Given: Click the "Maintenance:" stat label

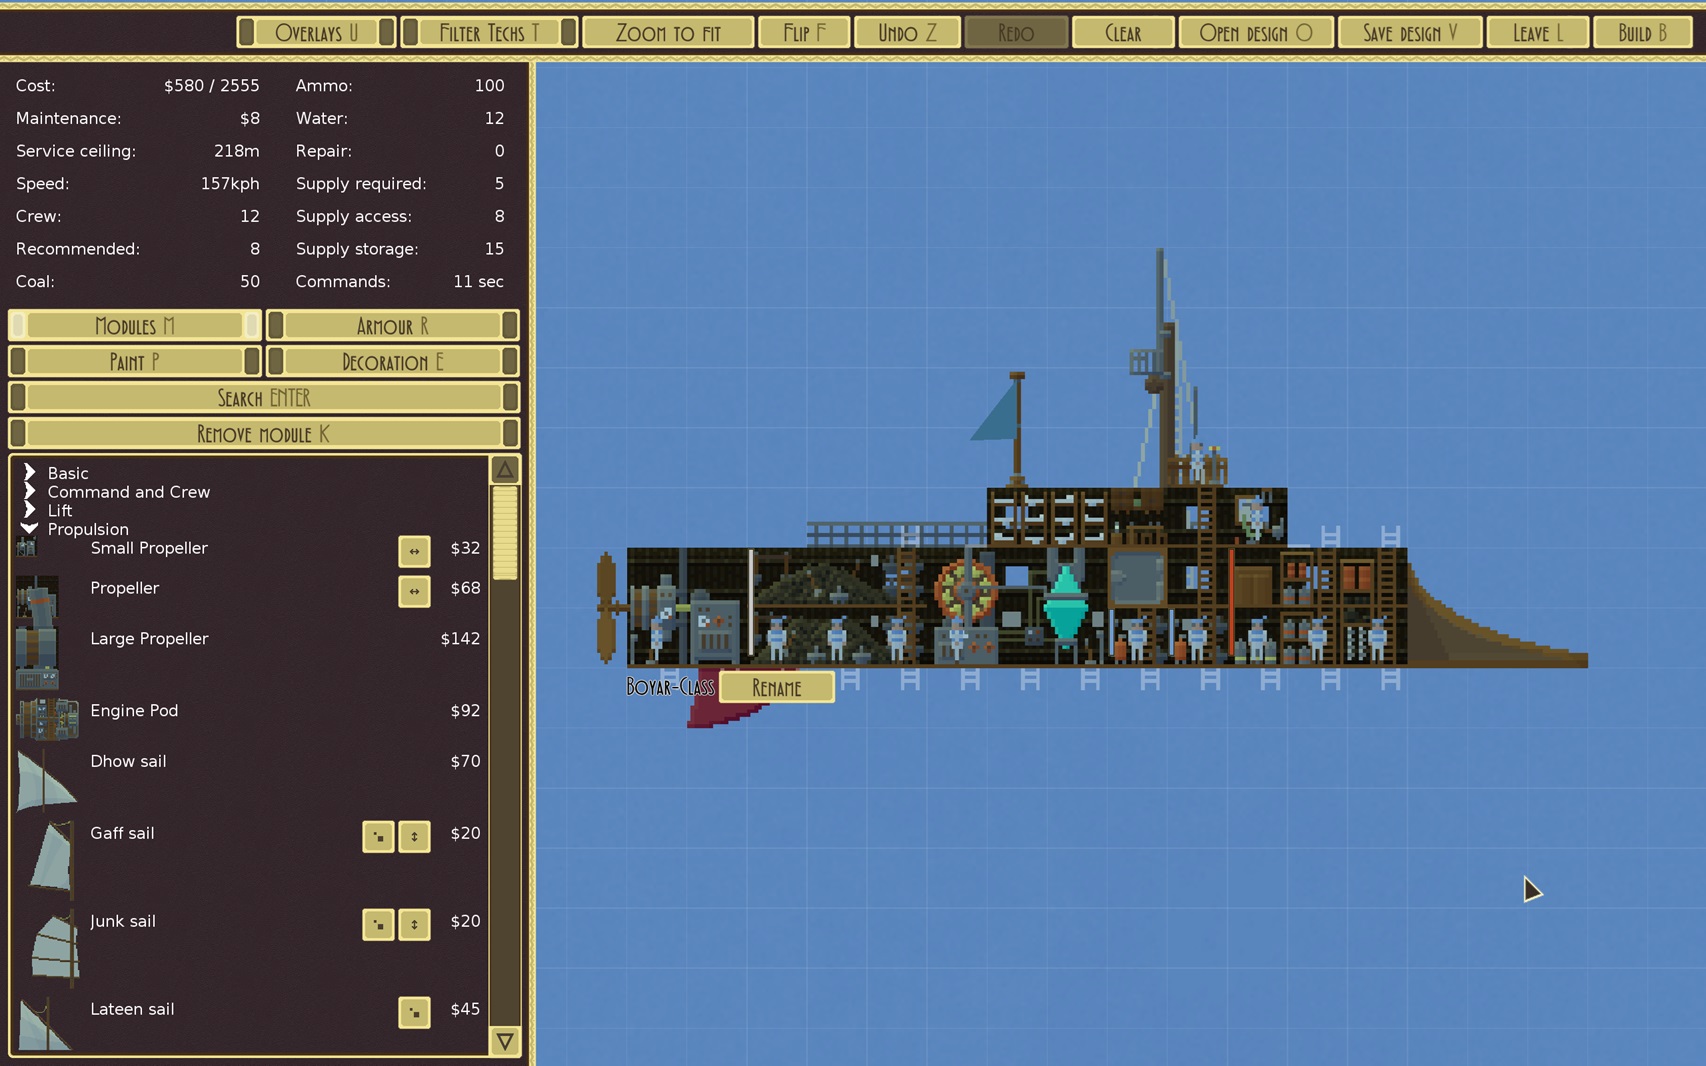Looking at the screenshot, I should tap(69, 118).
